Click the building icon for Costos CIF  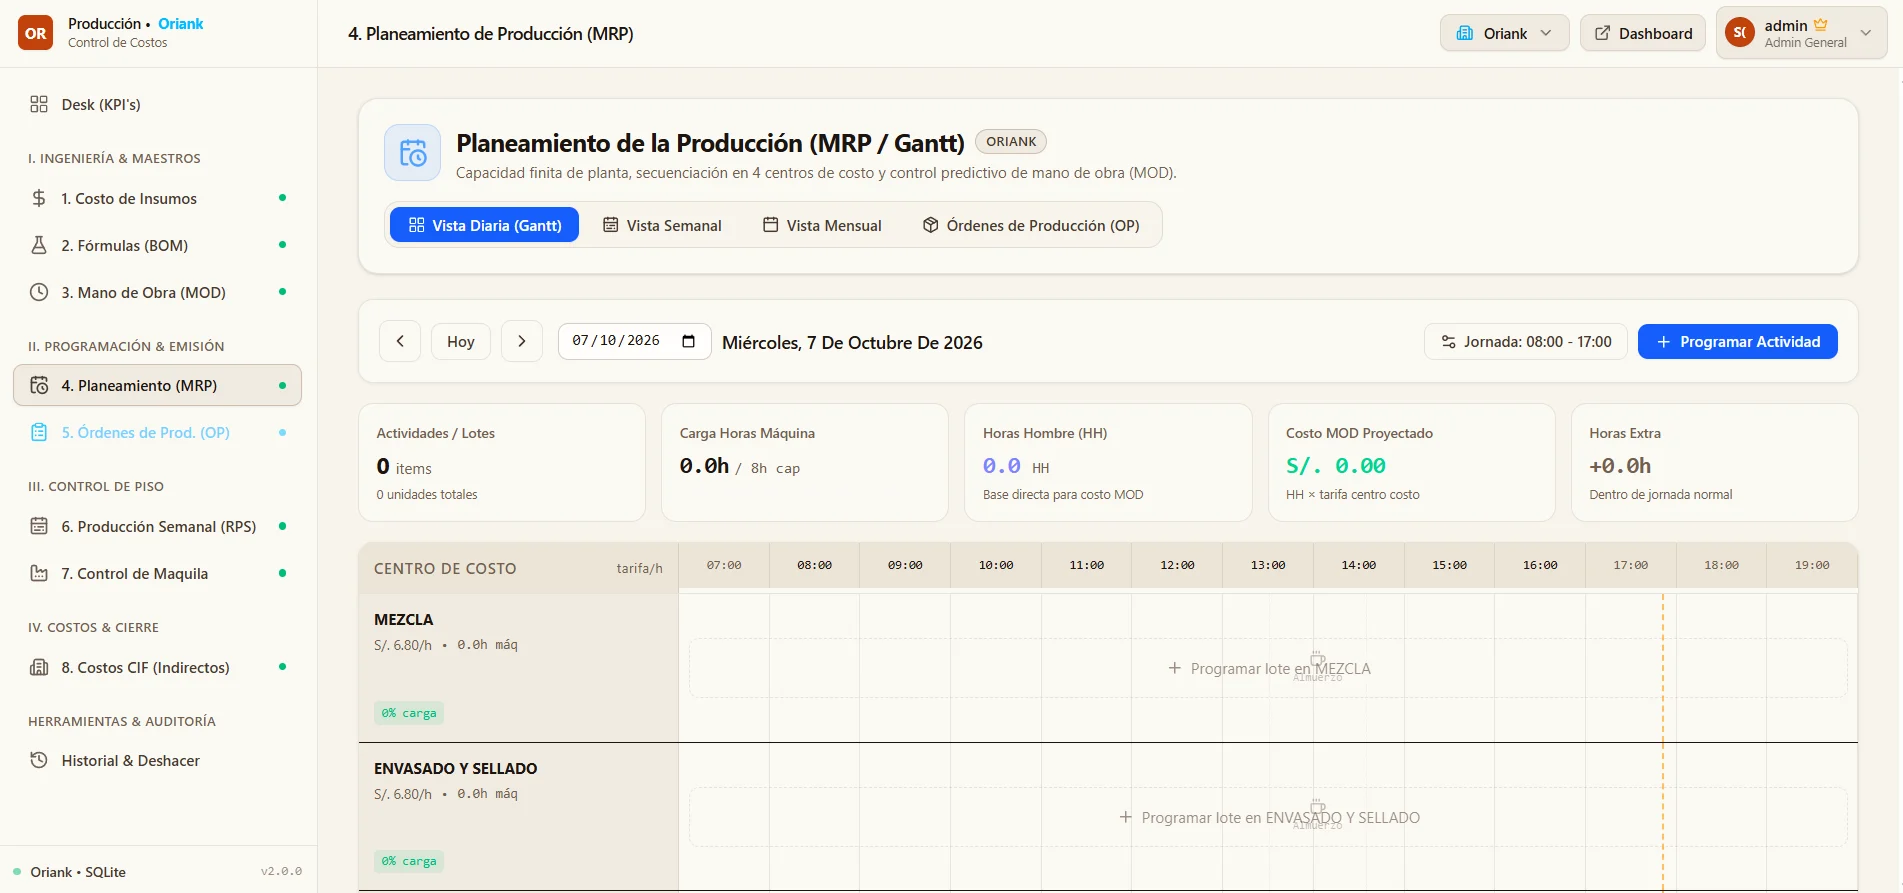(39, 667)
